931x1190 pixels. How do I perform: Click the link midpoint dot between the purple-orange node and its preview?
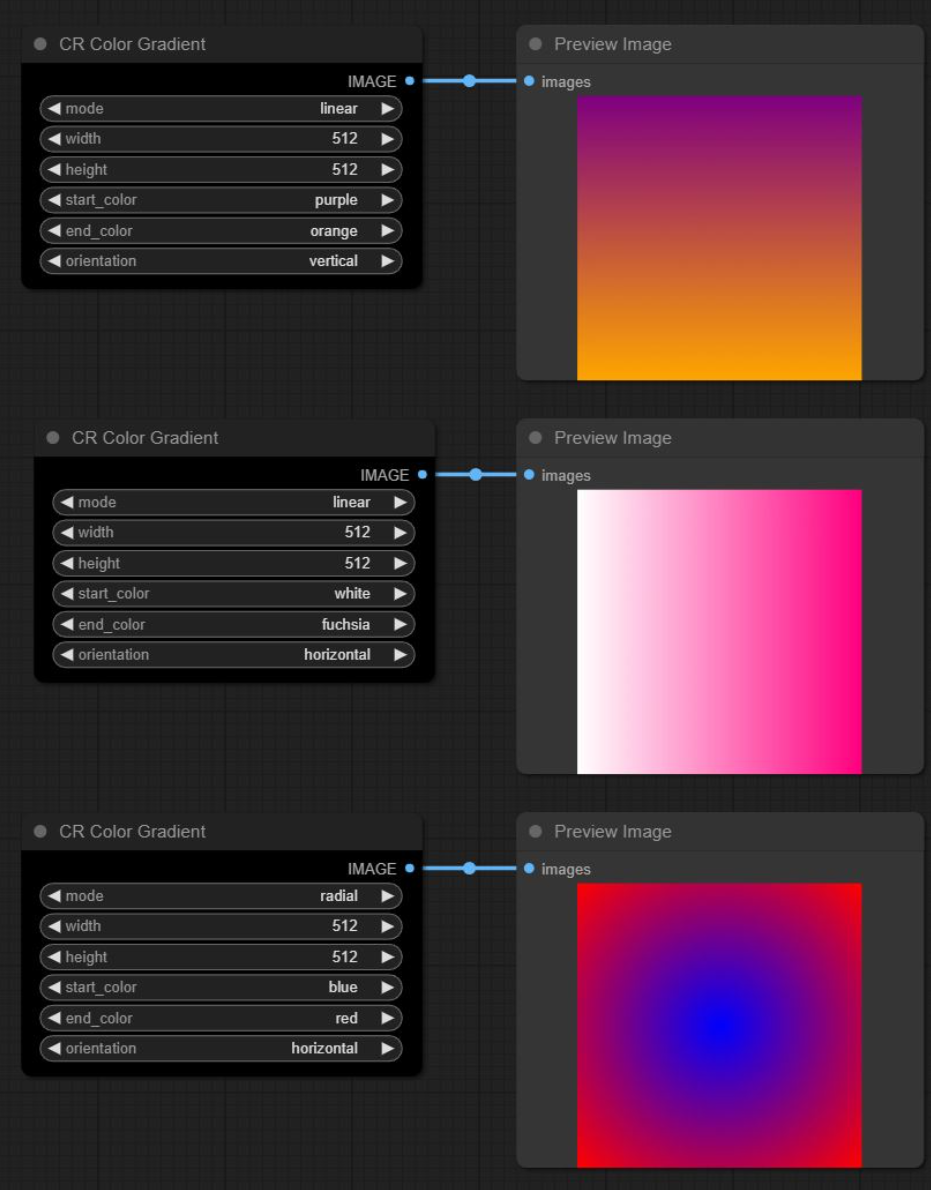coord(470,80)
